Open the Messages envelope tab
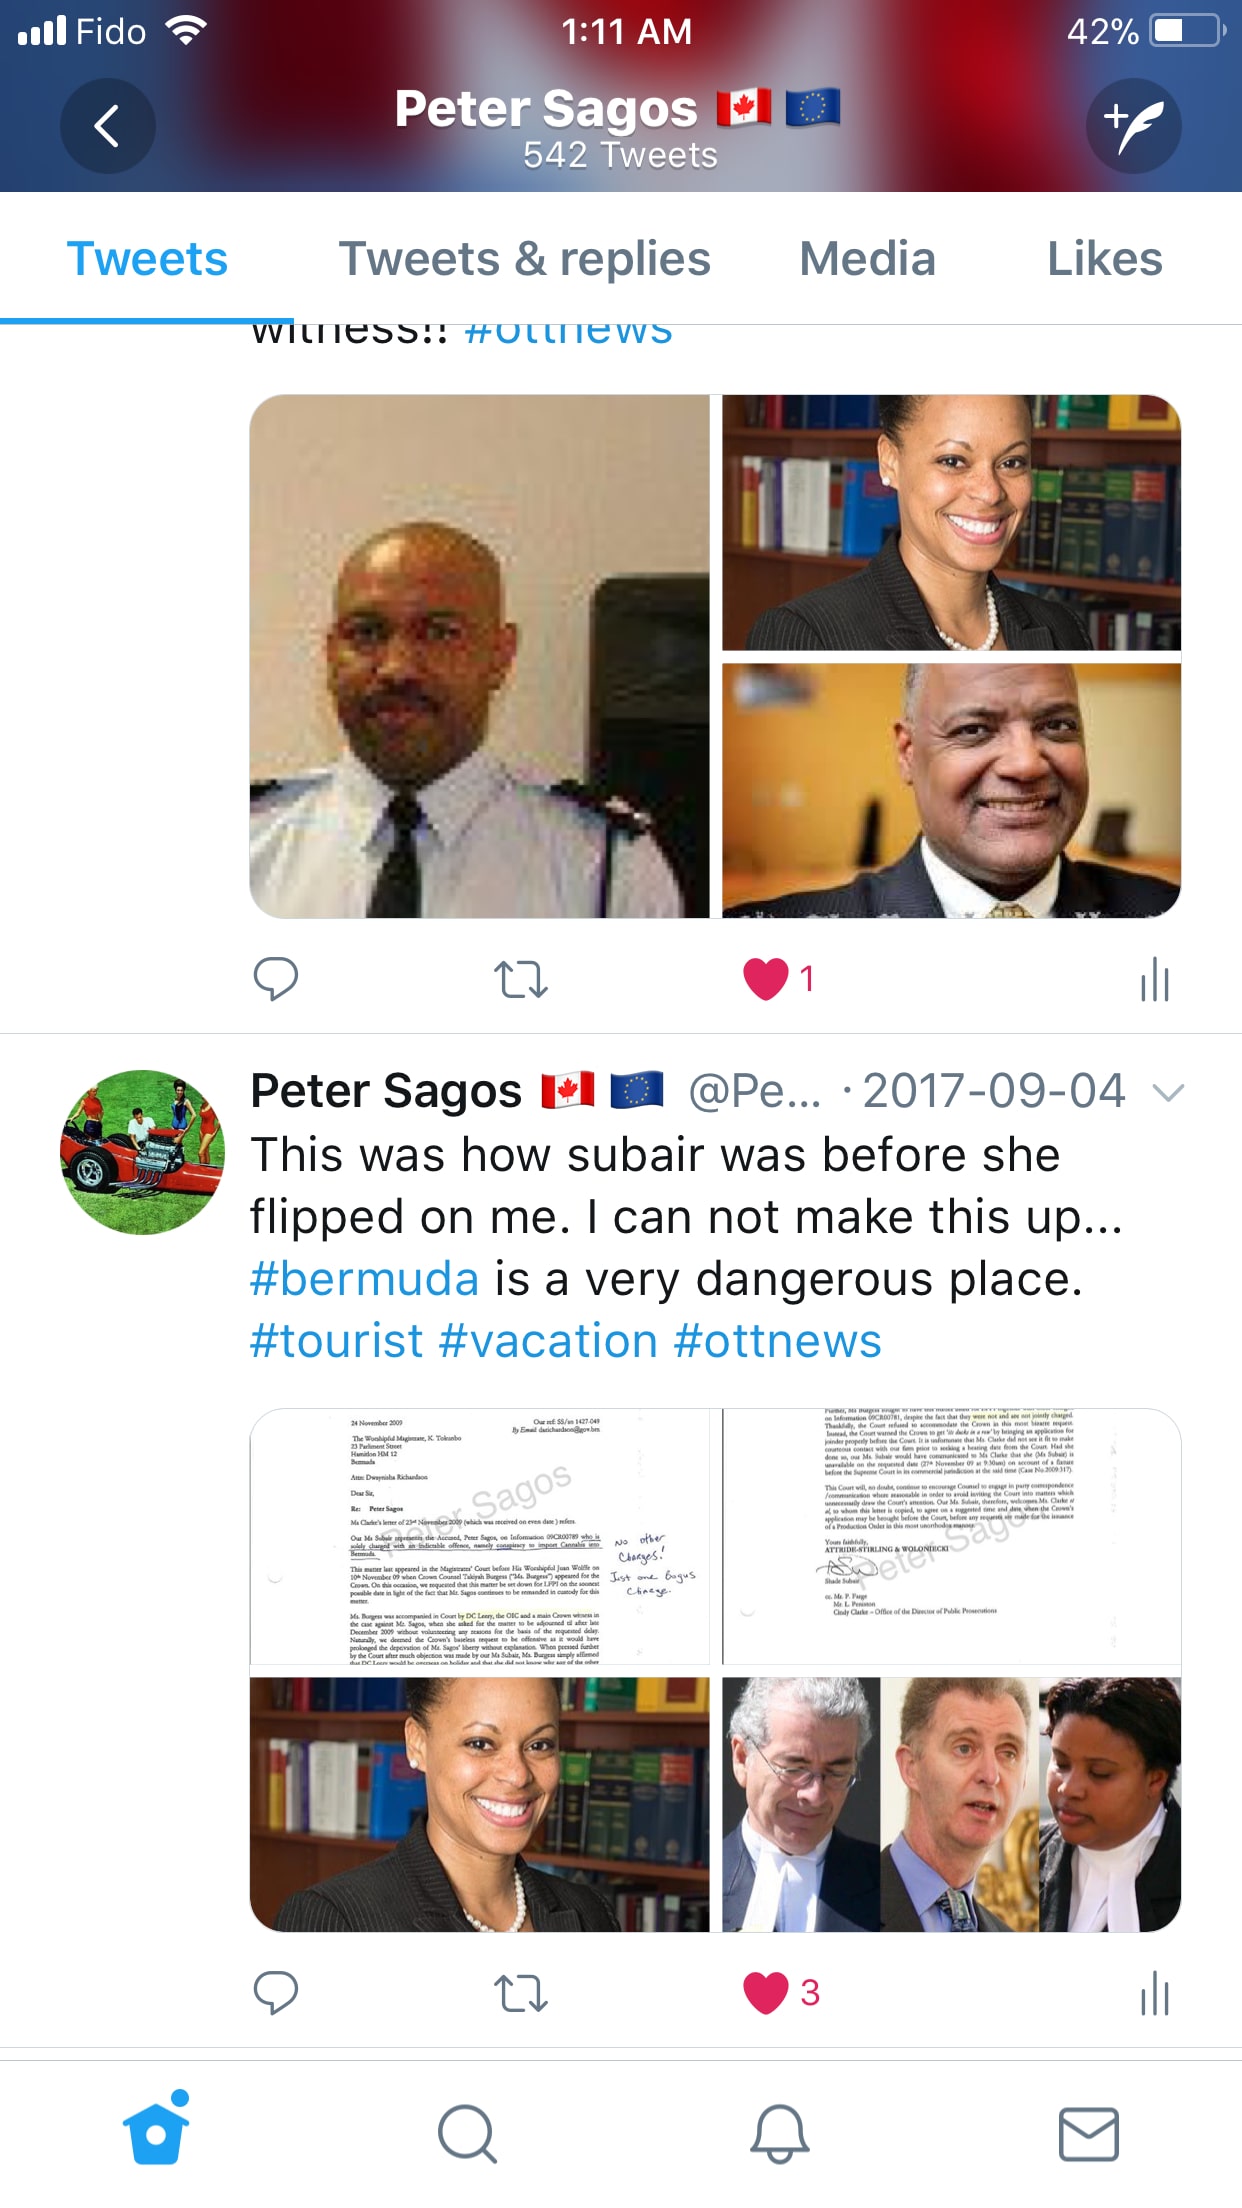1242x2208 pixels. [x=1089, y=2133]
